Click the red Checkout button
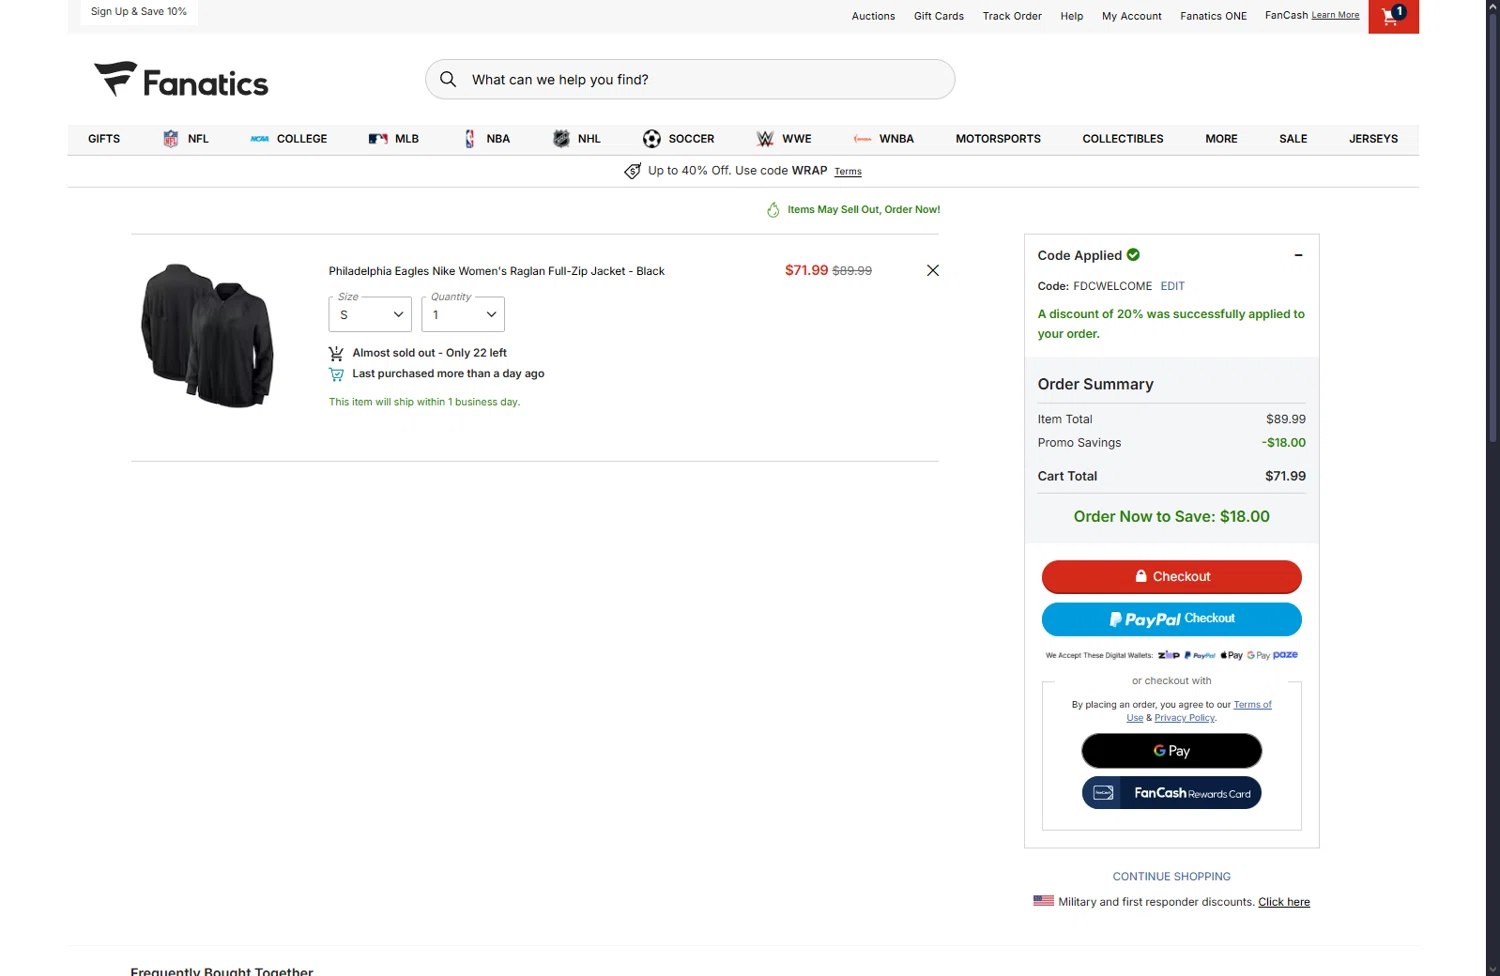The image size is (1500, 976). 1171,577
